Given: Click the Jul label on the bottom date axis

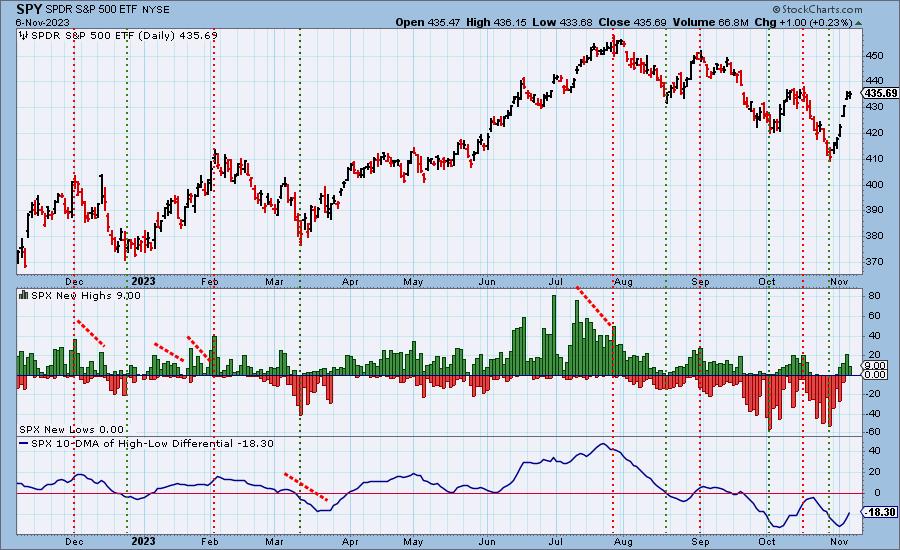Looking at the screenshot, I should [555, 542].
